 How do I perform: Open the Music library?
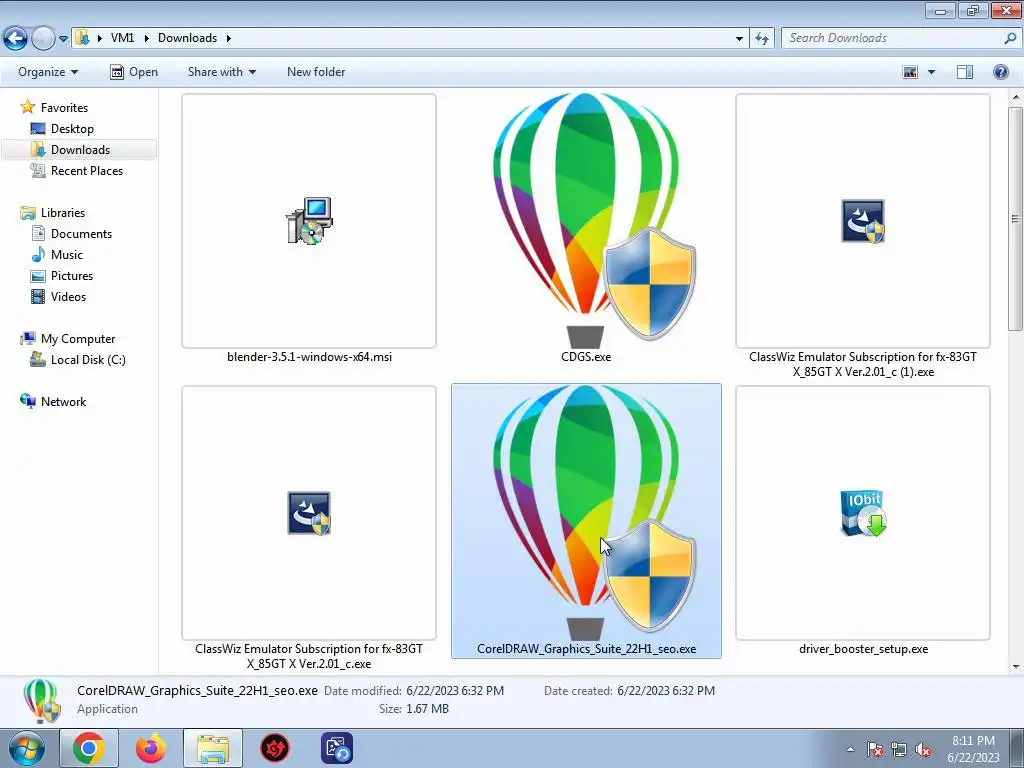click(67, 255)
